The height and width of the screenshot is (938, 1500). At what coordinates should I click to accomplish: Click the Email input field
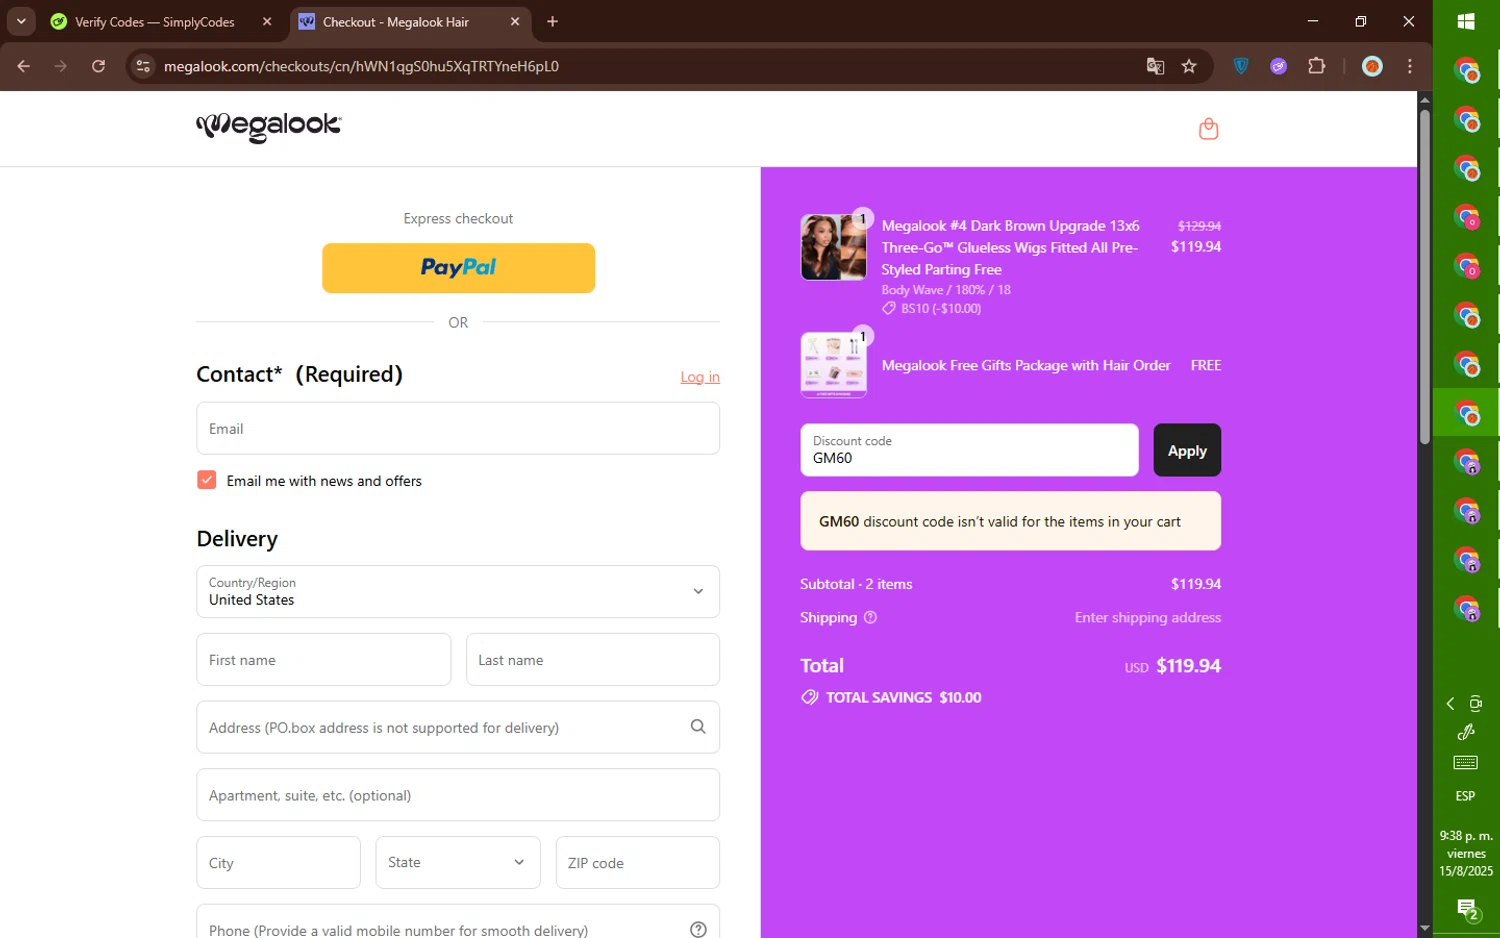pyautogui.click(x=458, y=428)
